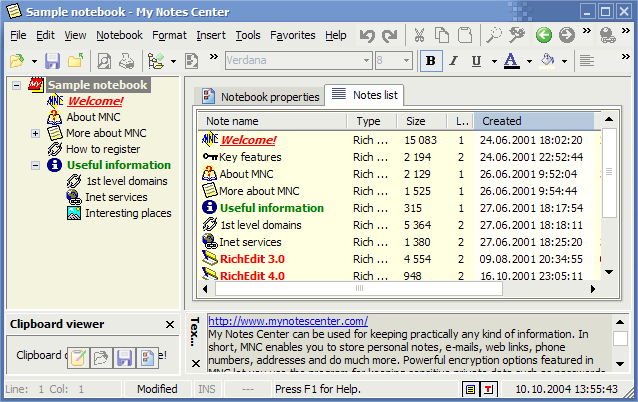Viewport: 638px width, 402px height.
Task: Toggle Underline formatting button
Action: [476, 61]
